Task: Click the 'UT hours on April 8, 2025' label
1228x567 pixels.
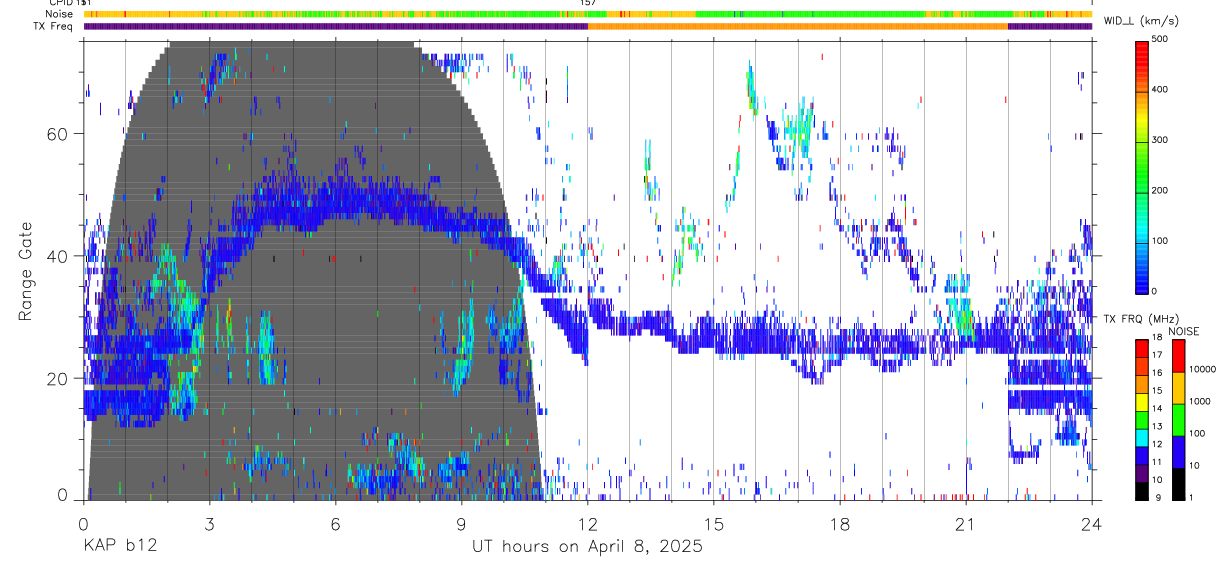Action: click(587, 547)
